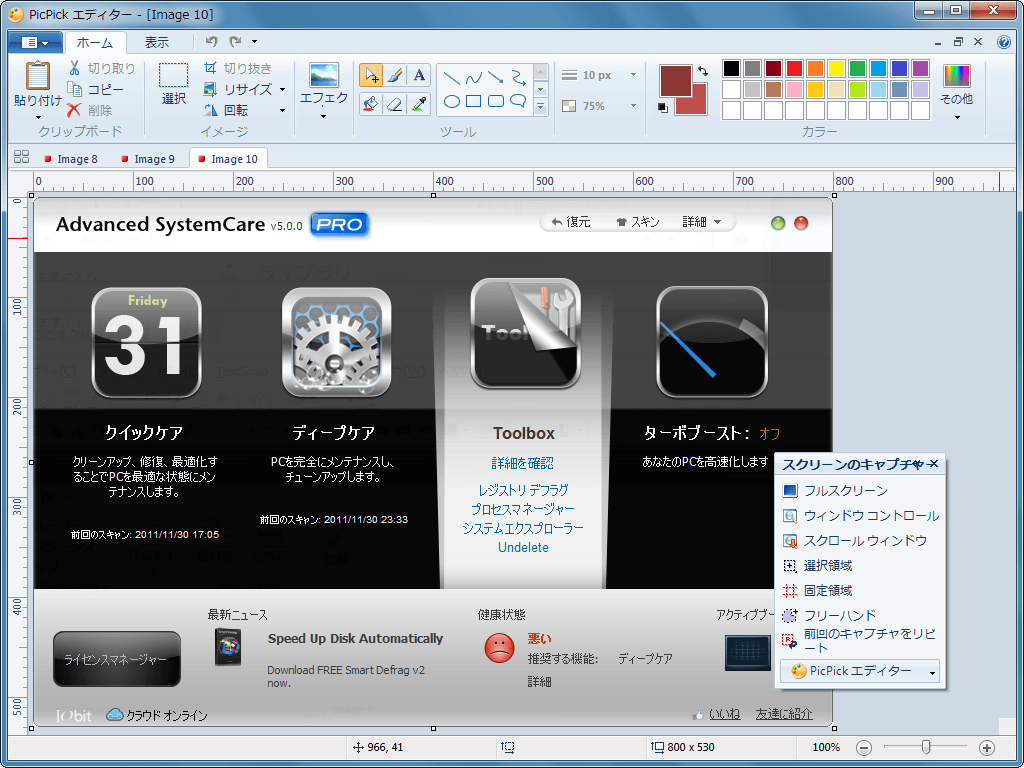Choose Repeat Last Capture (前回のキャプチャをリピート) entry
This screenshot has height=768, width=1024.
pos(859,641)
